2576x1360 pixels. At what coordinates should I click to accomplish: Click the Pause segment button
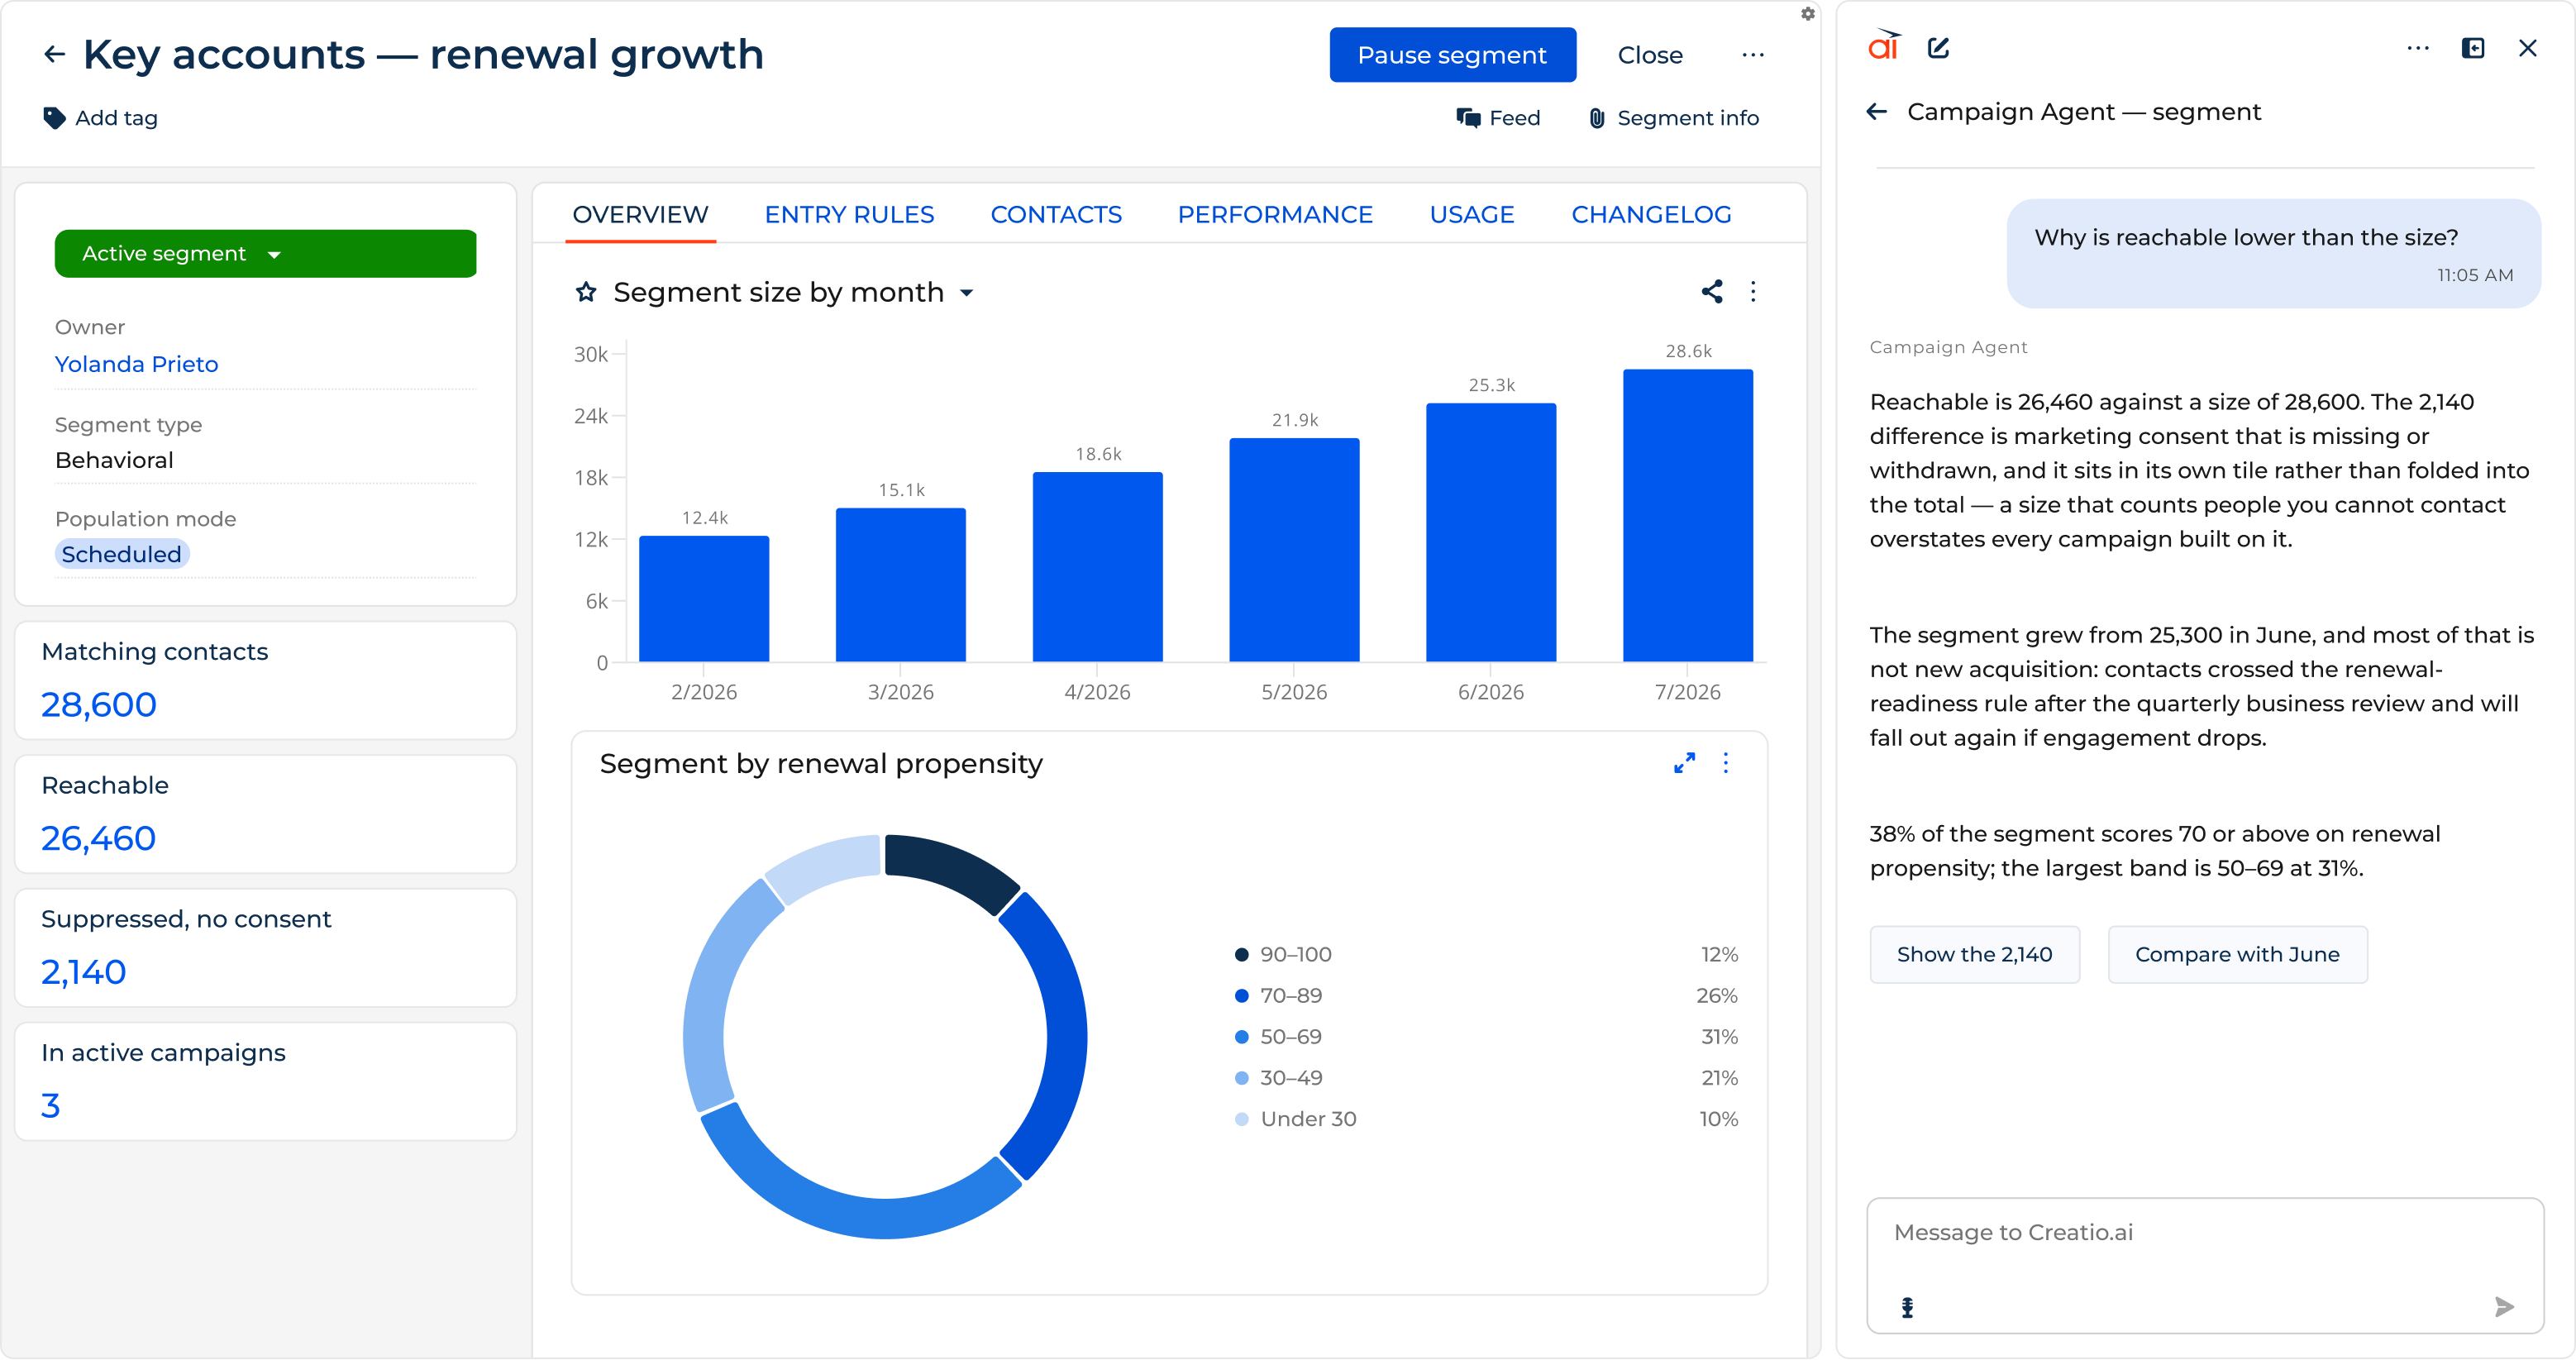[x=1452, y=55]
